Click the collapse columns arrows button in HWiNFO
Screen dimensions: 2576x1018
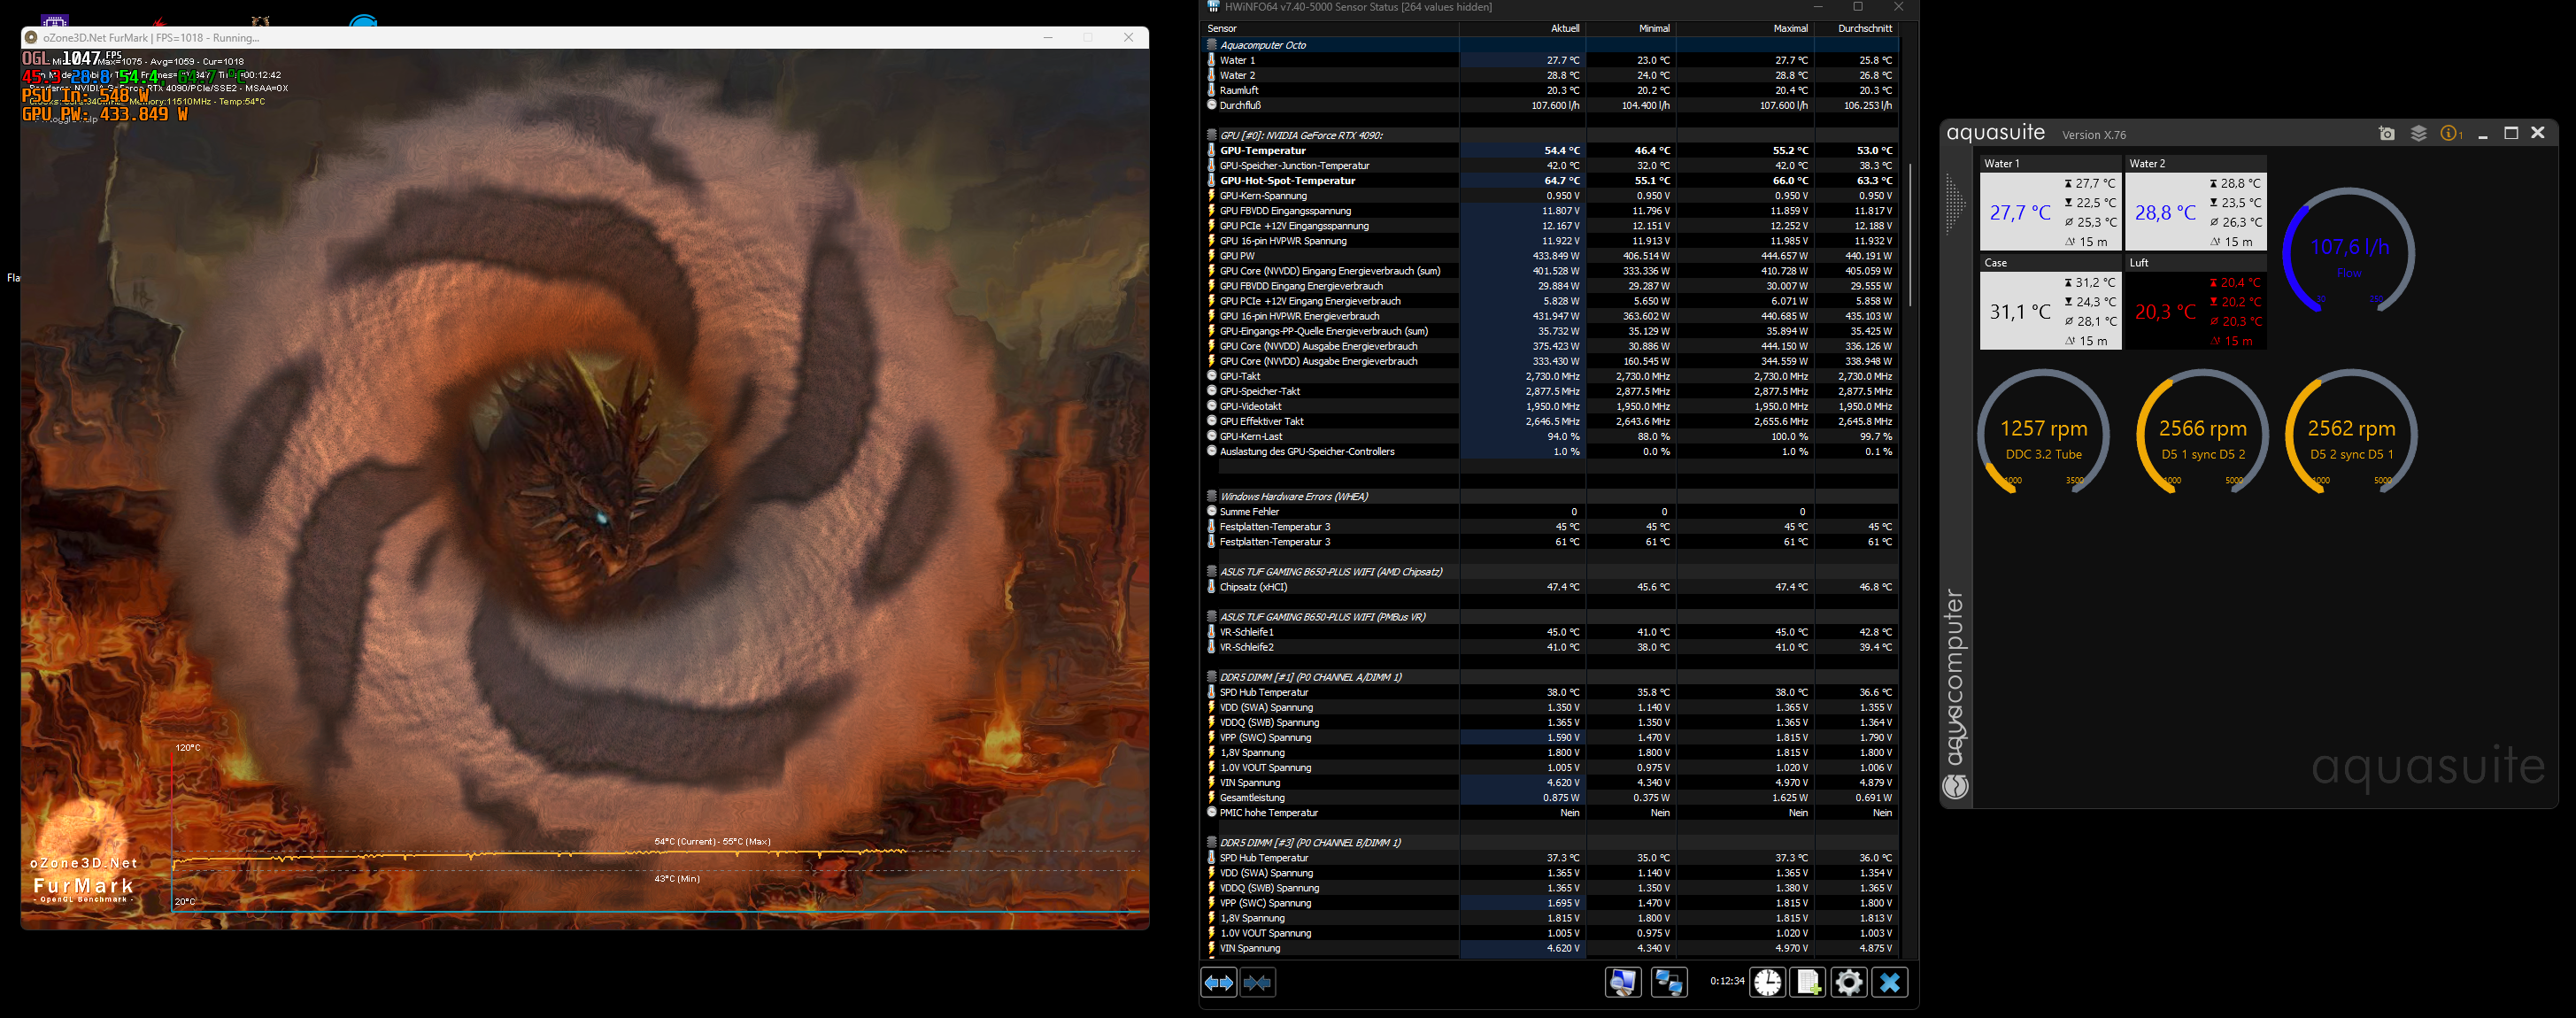[x=1257, y=983]
